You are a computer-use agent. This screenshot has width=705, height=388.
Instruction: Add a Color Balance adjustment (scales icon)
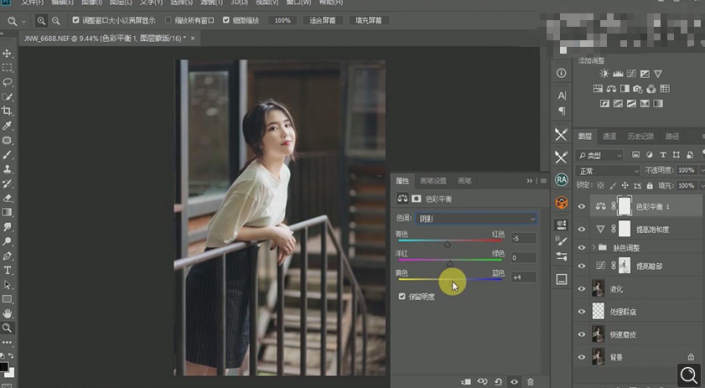[x=611, y=89]
